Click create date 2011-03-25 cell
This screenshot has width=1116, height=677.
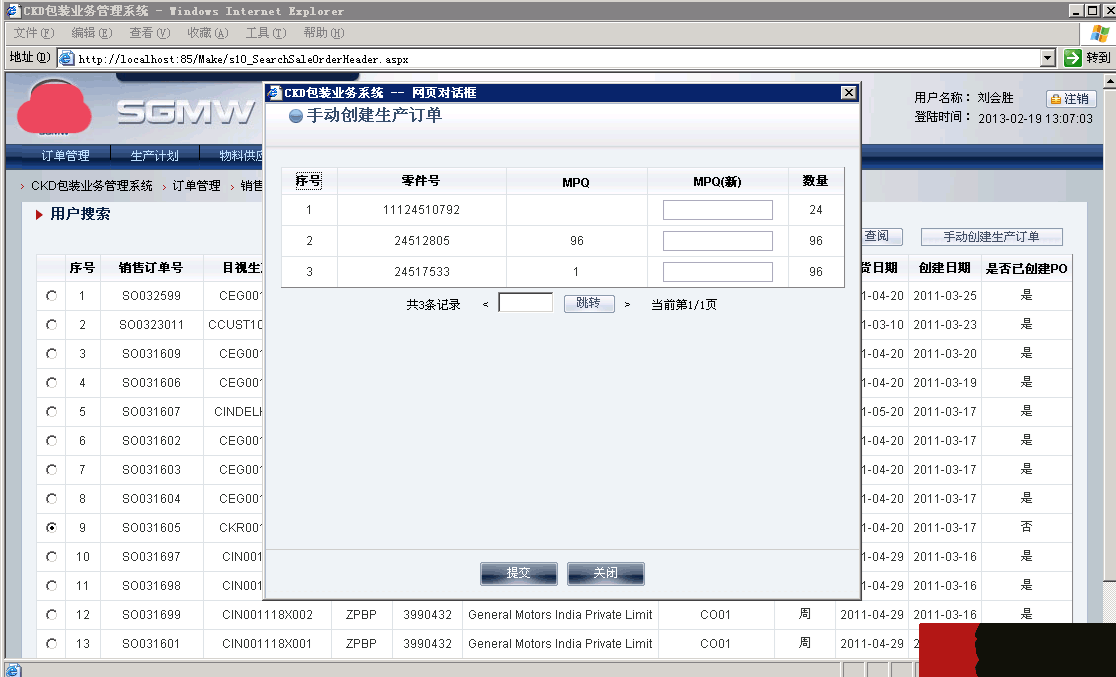(x=945, y=295)
